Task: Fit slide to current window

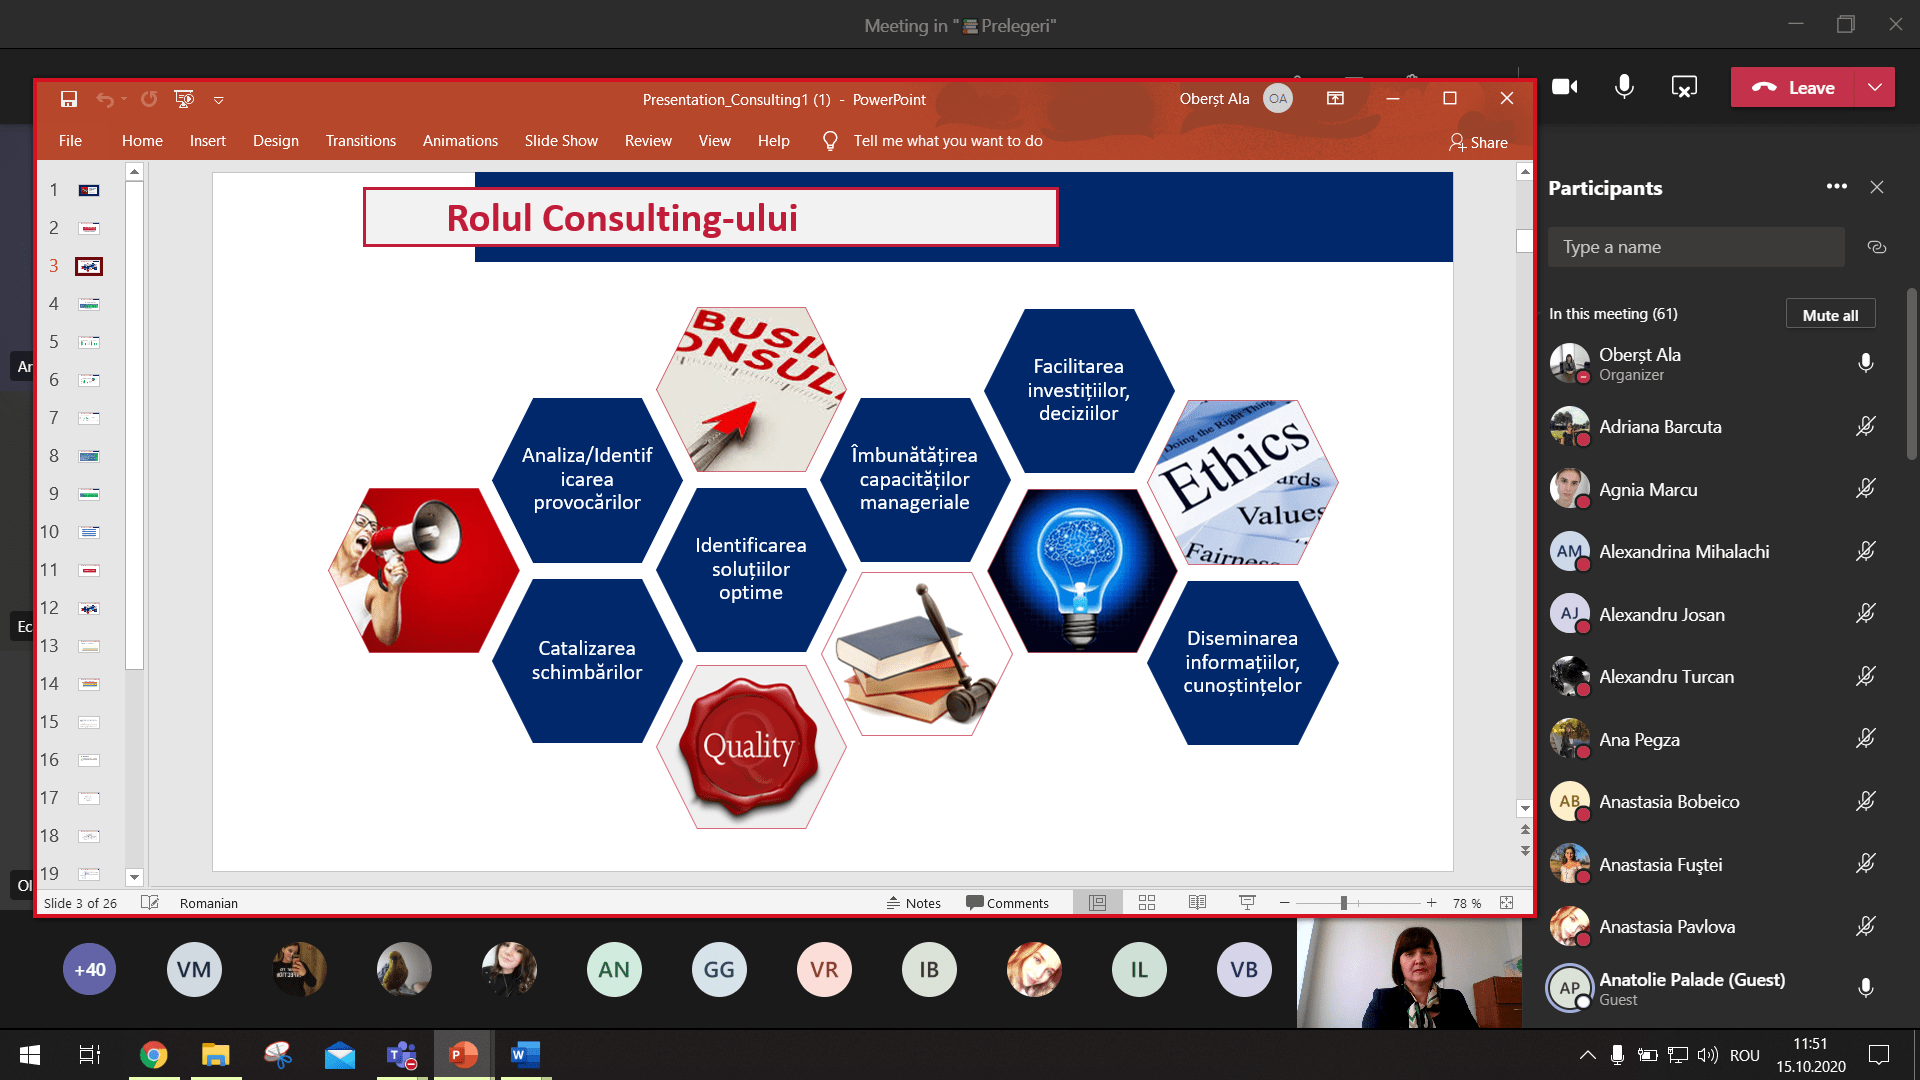Action: pyautogui.click(x=1507, y=903)
